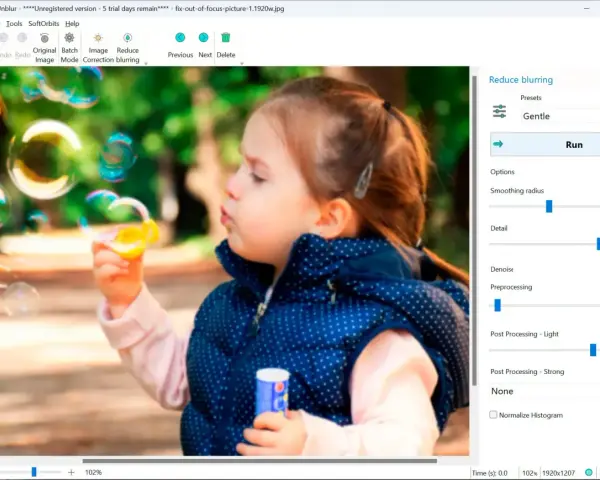Click the bottom zoom slider handle

[x=34, y=472]
